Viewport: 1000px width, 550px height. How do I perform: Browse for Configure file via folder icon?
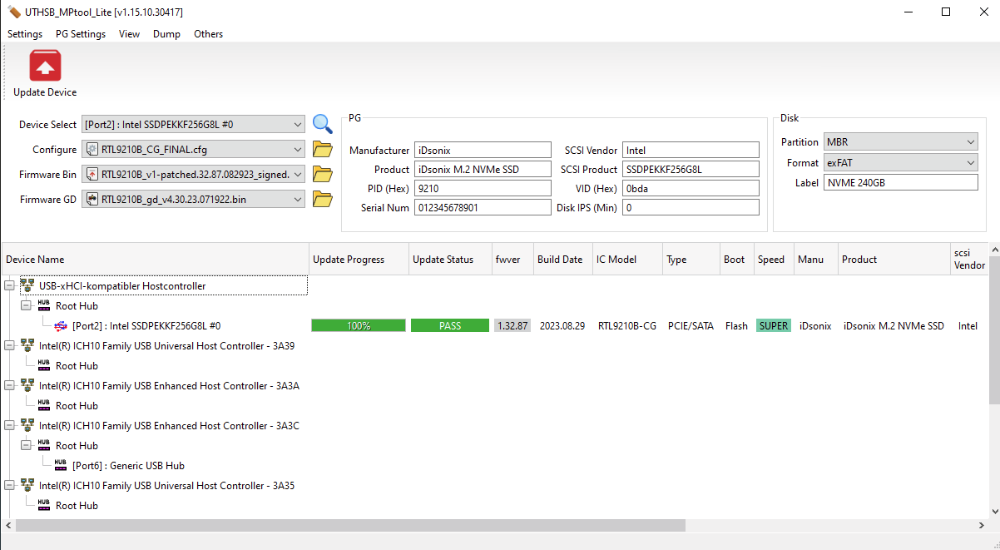322,150
